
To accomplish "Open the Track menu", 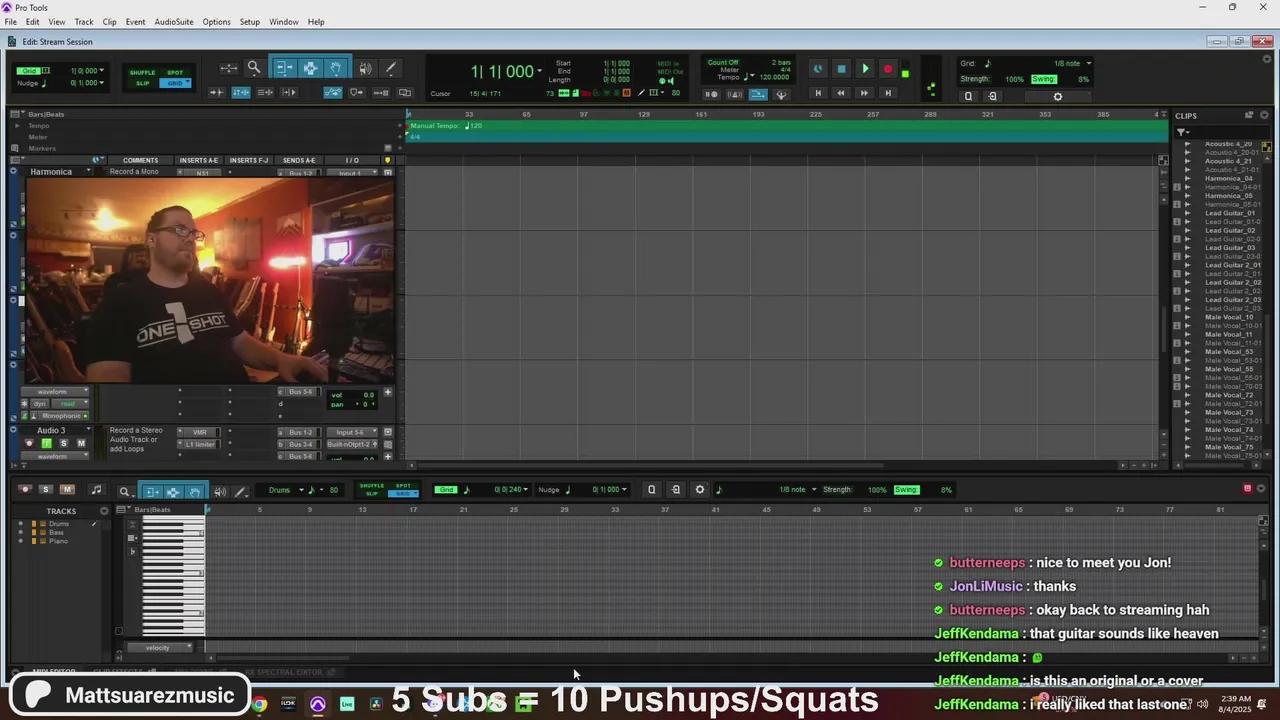I will [x=84, y=22].
